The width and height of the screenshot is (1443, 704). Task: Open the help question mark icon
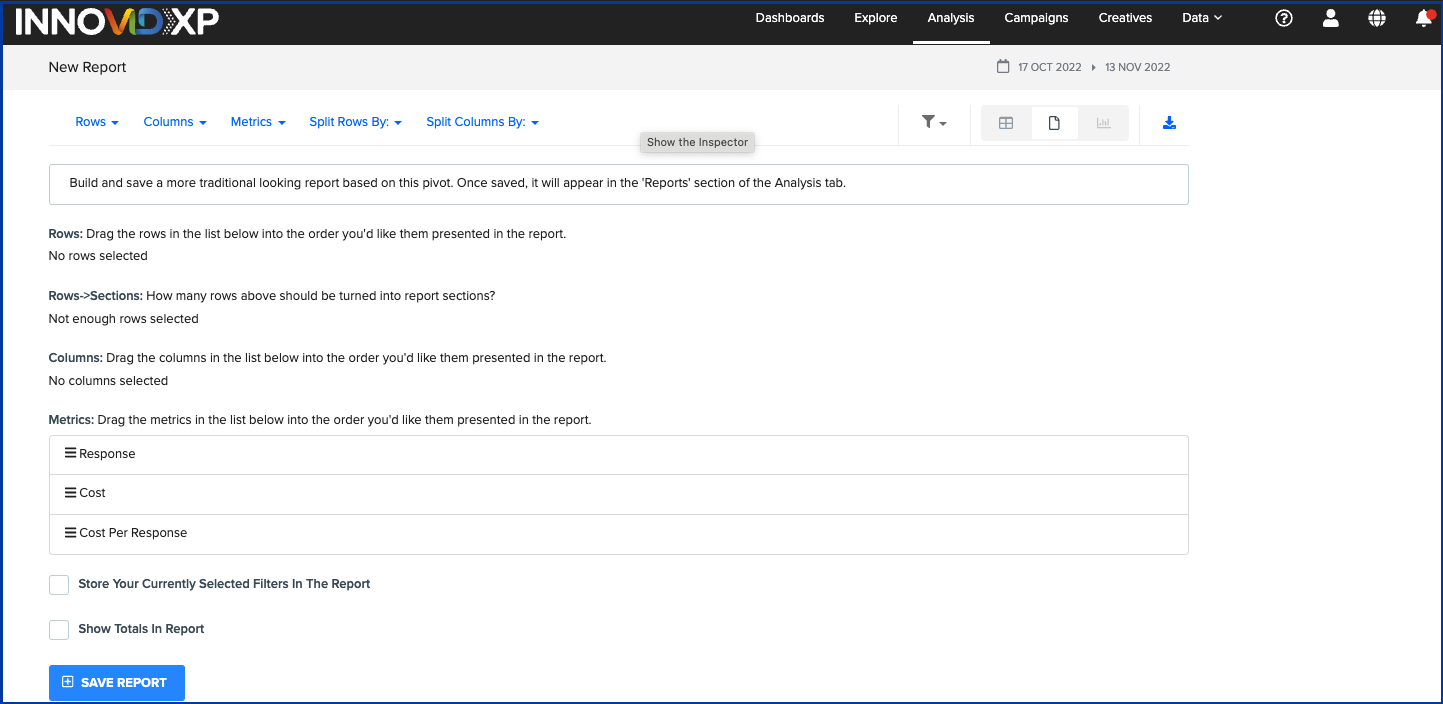(1284, 18)
